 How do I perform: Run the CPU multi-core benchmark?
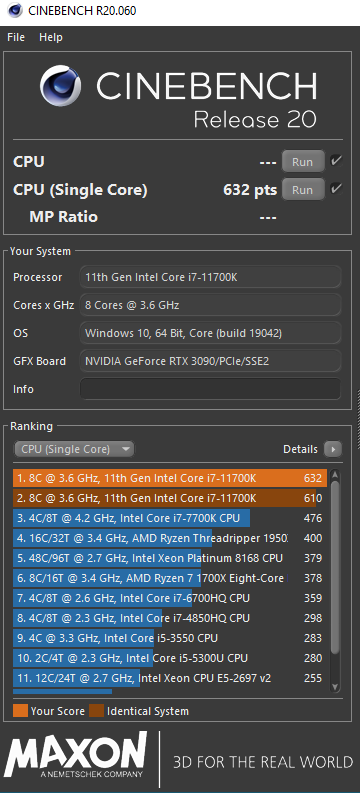point(303,162)
